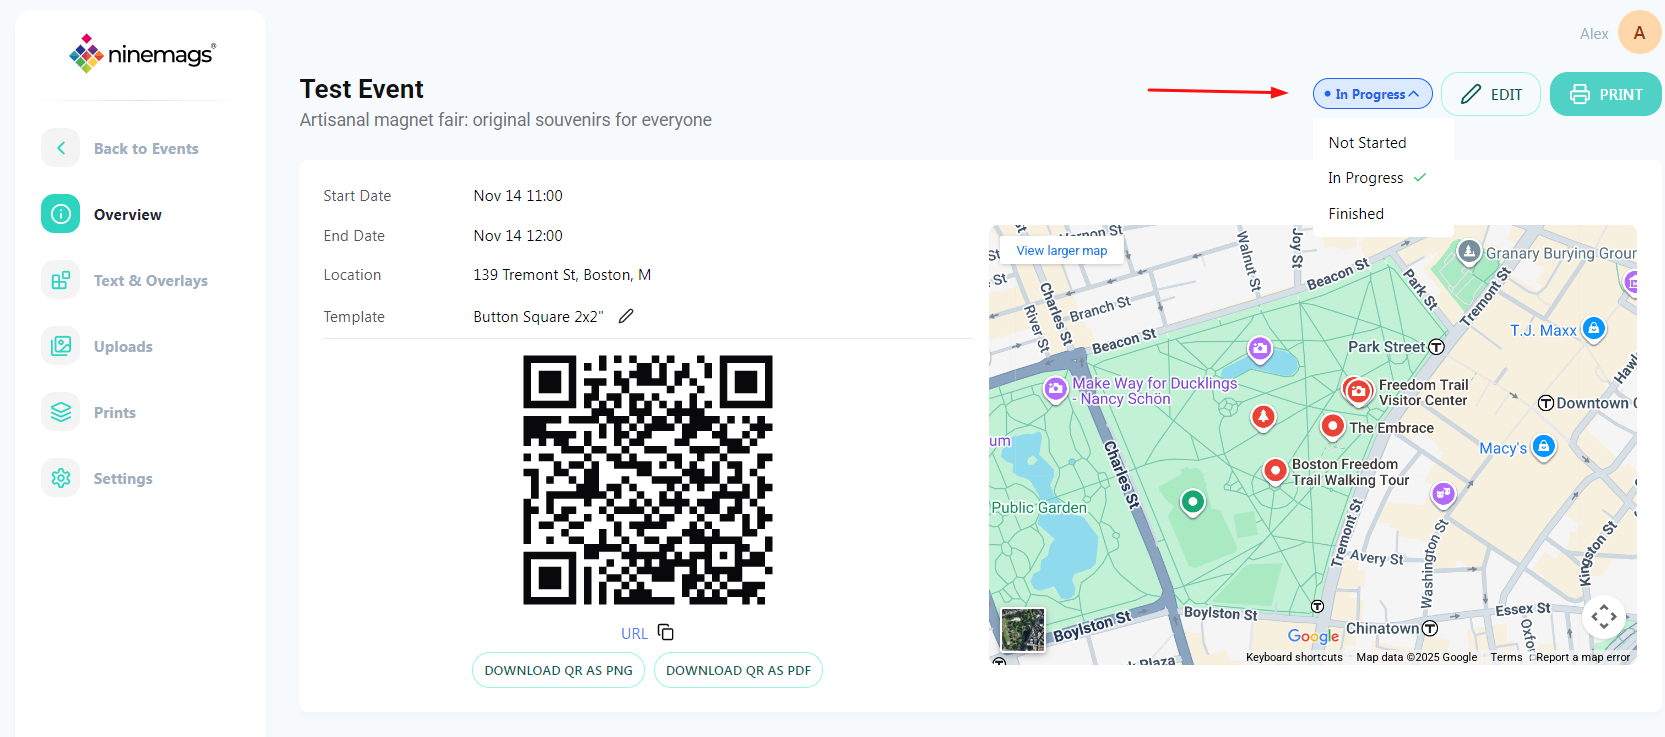Screen dimensions: 1665x737
Task: Edit the template with pencil icon
Action: pyautogui.click(x=626, y=316)
